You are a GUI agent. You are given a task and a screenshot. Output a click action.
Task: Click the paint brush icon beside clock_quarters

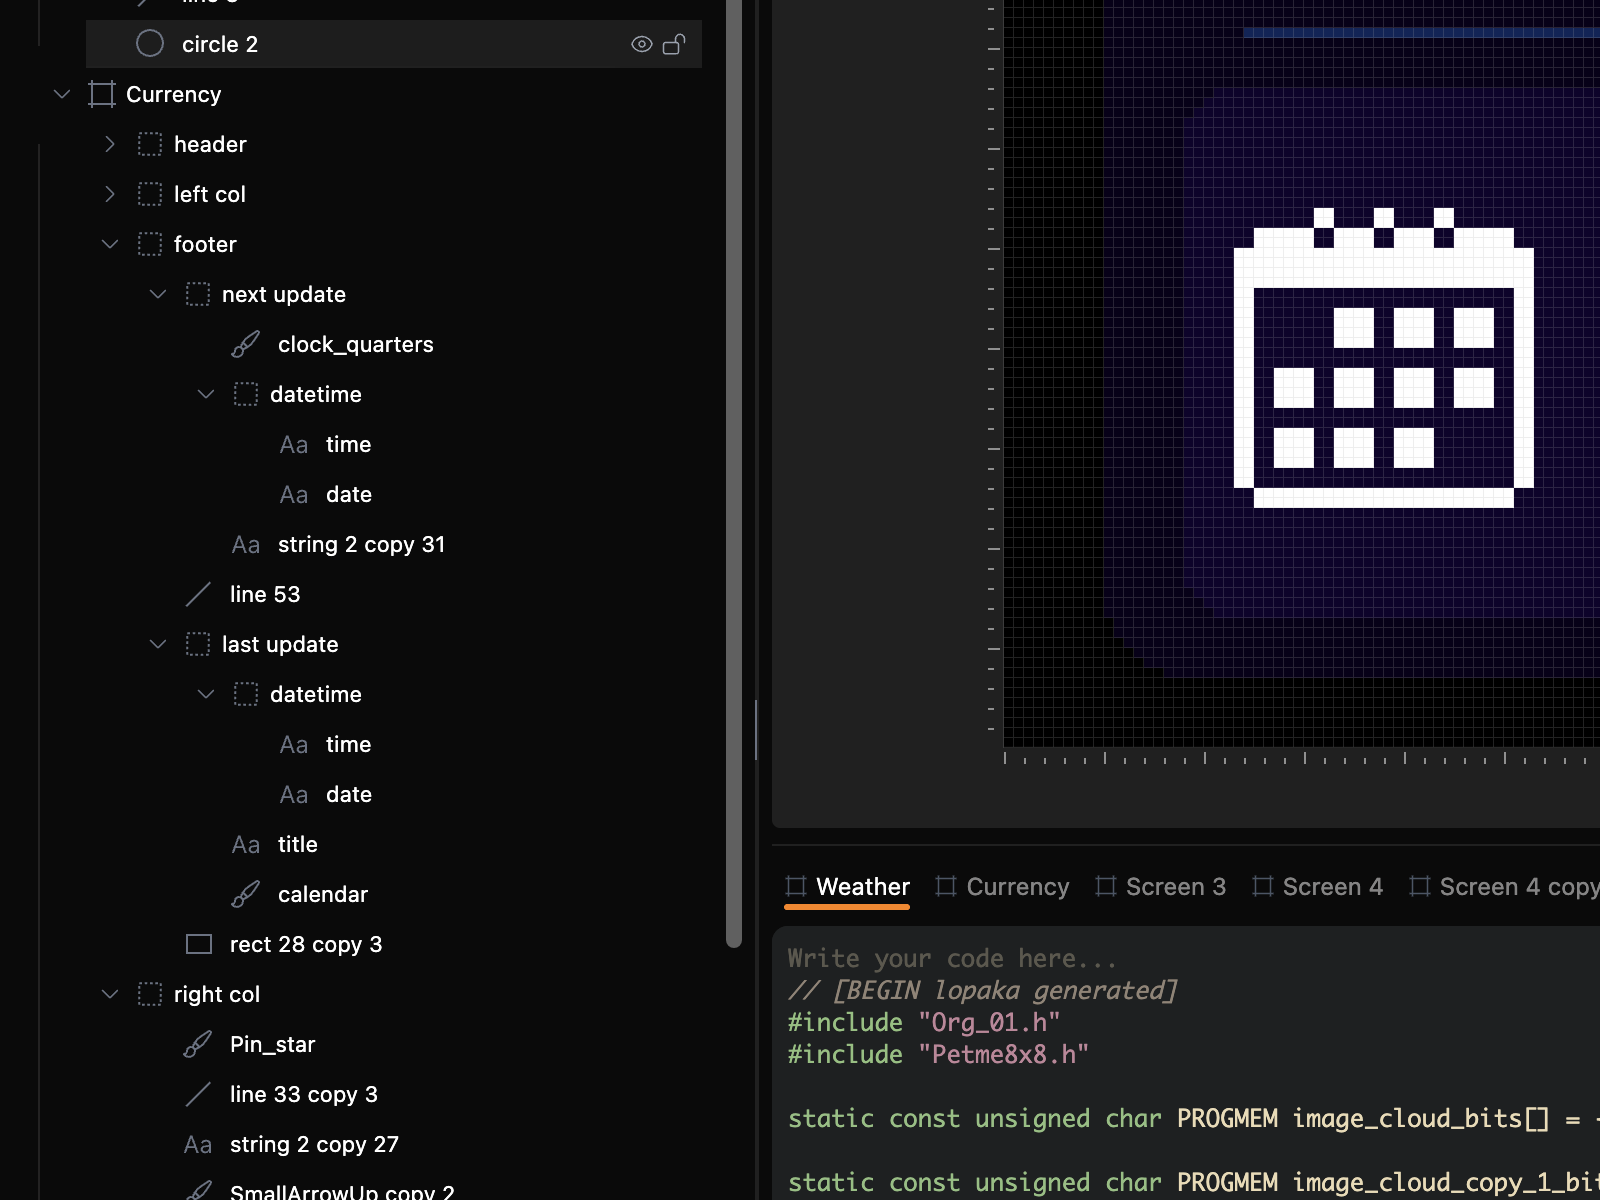[246, 344]
